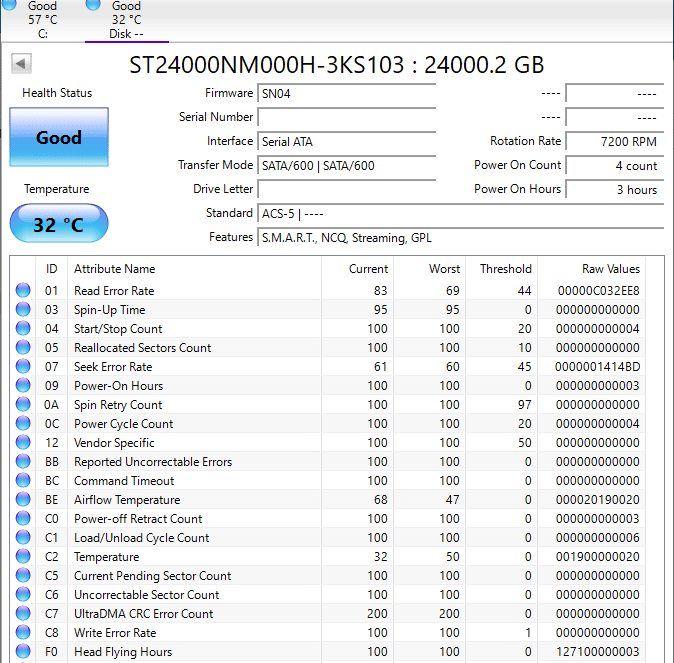This screenshot has width=674, height=663.
Task: Click the Standard field showing ACS-5
Action: tap(460, 214)
